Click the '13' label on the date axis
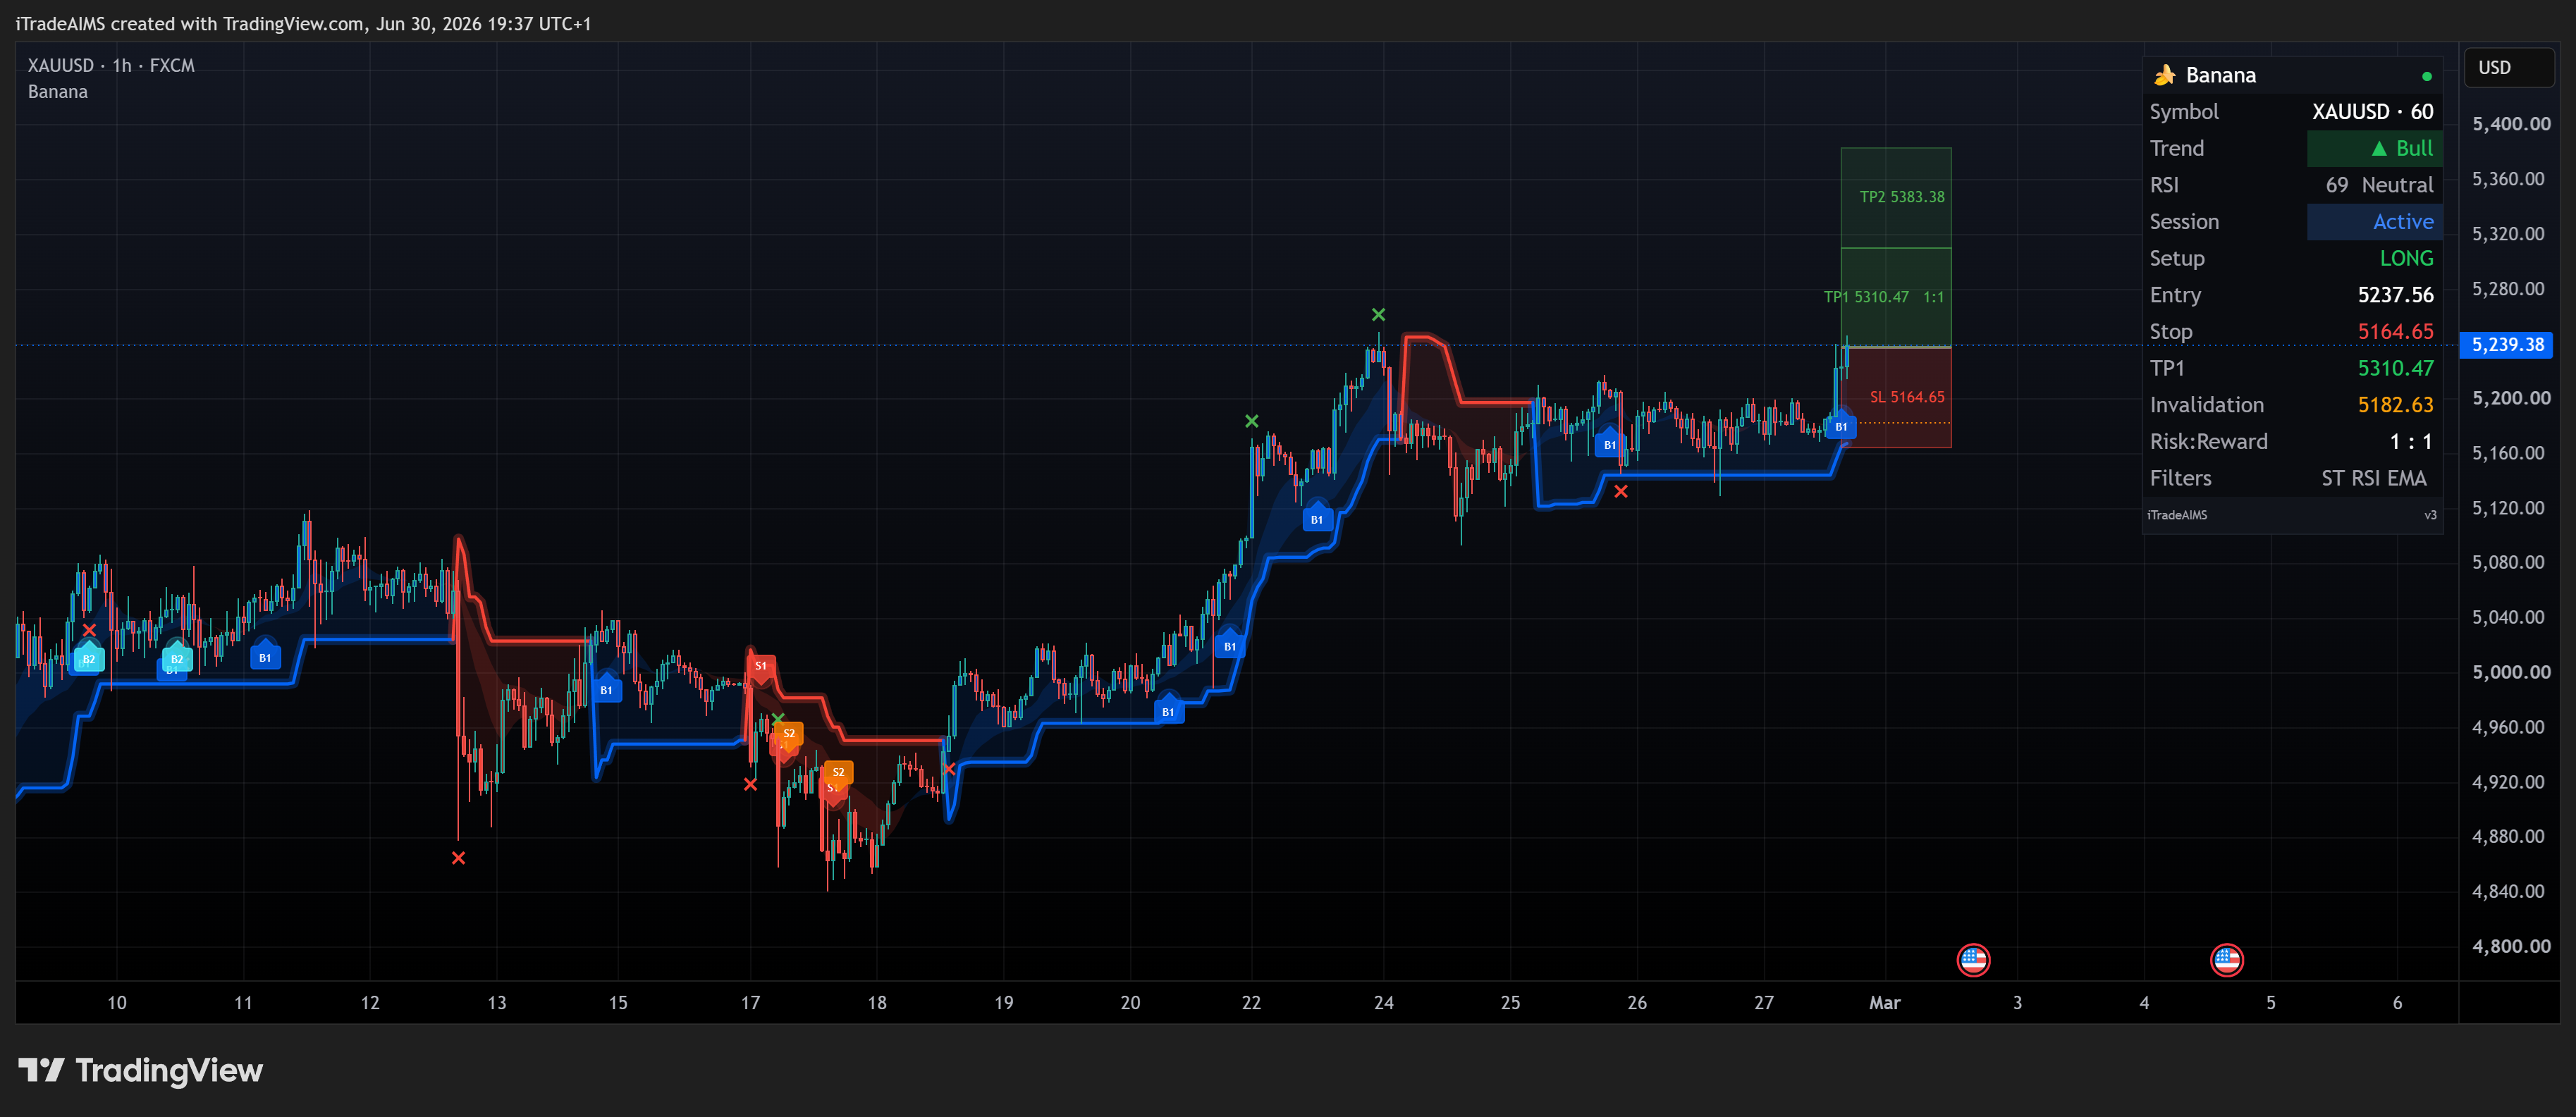 pyautogui.click(x=496, y=1002)
